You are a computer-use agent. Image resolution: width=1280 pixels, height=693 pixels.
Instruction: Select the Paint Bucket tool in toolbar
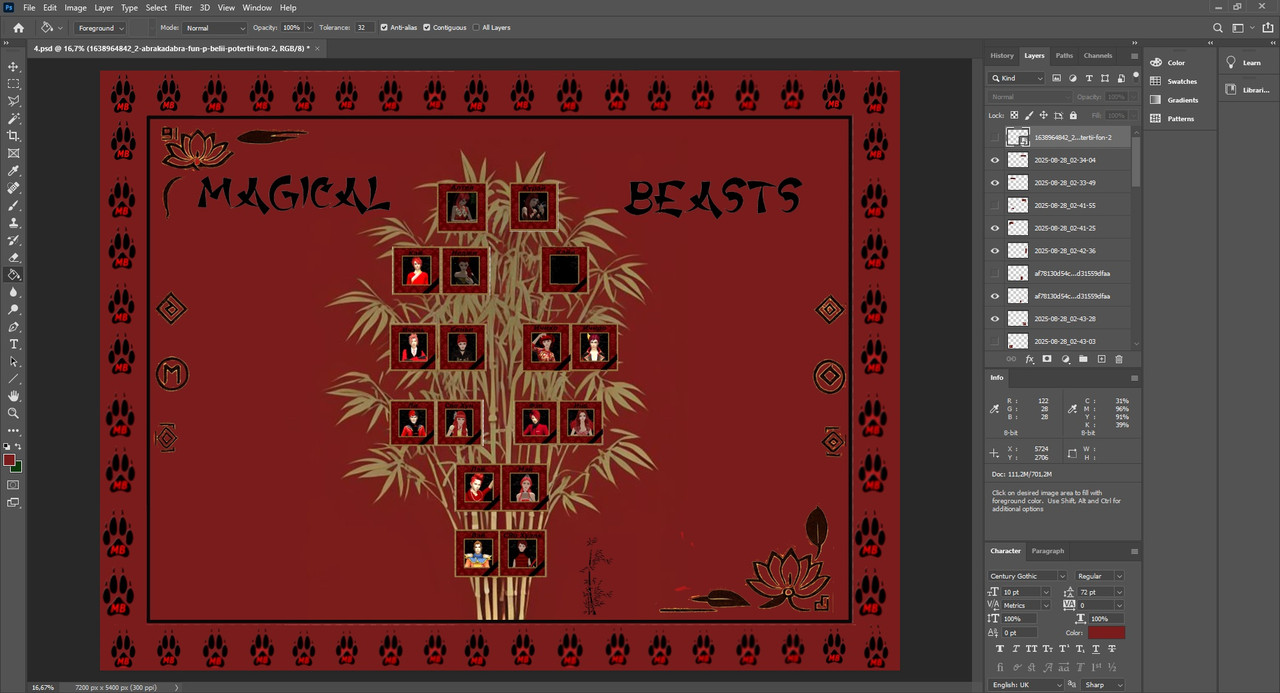point(14,274)
